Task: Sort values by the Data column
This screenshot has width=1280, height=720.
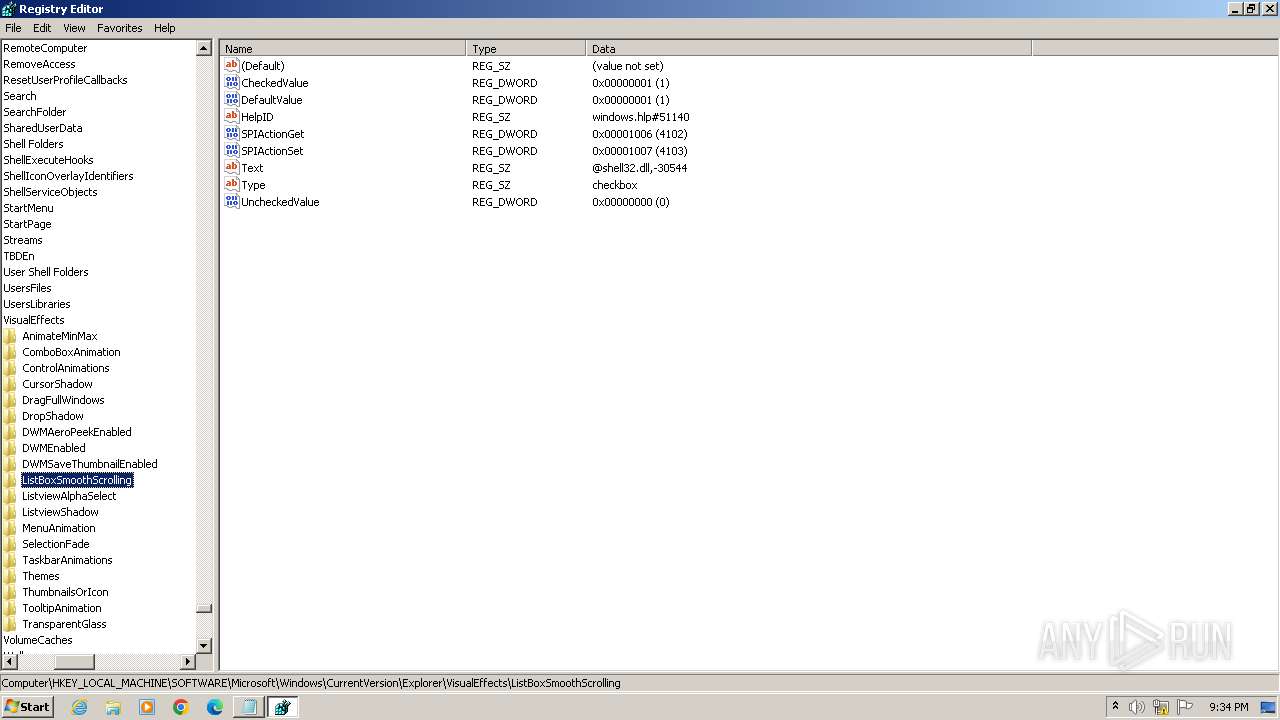Action: pyautogui.click(x=808, y=48)
